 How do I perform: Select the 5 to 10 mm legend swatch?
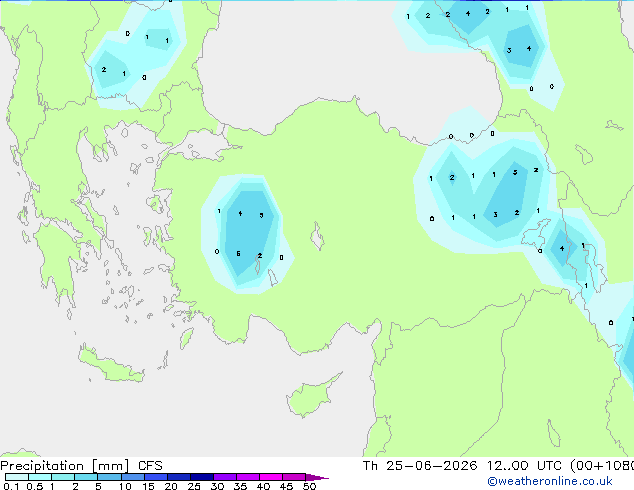click(109, 477)
